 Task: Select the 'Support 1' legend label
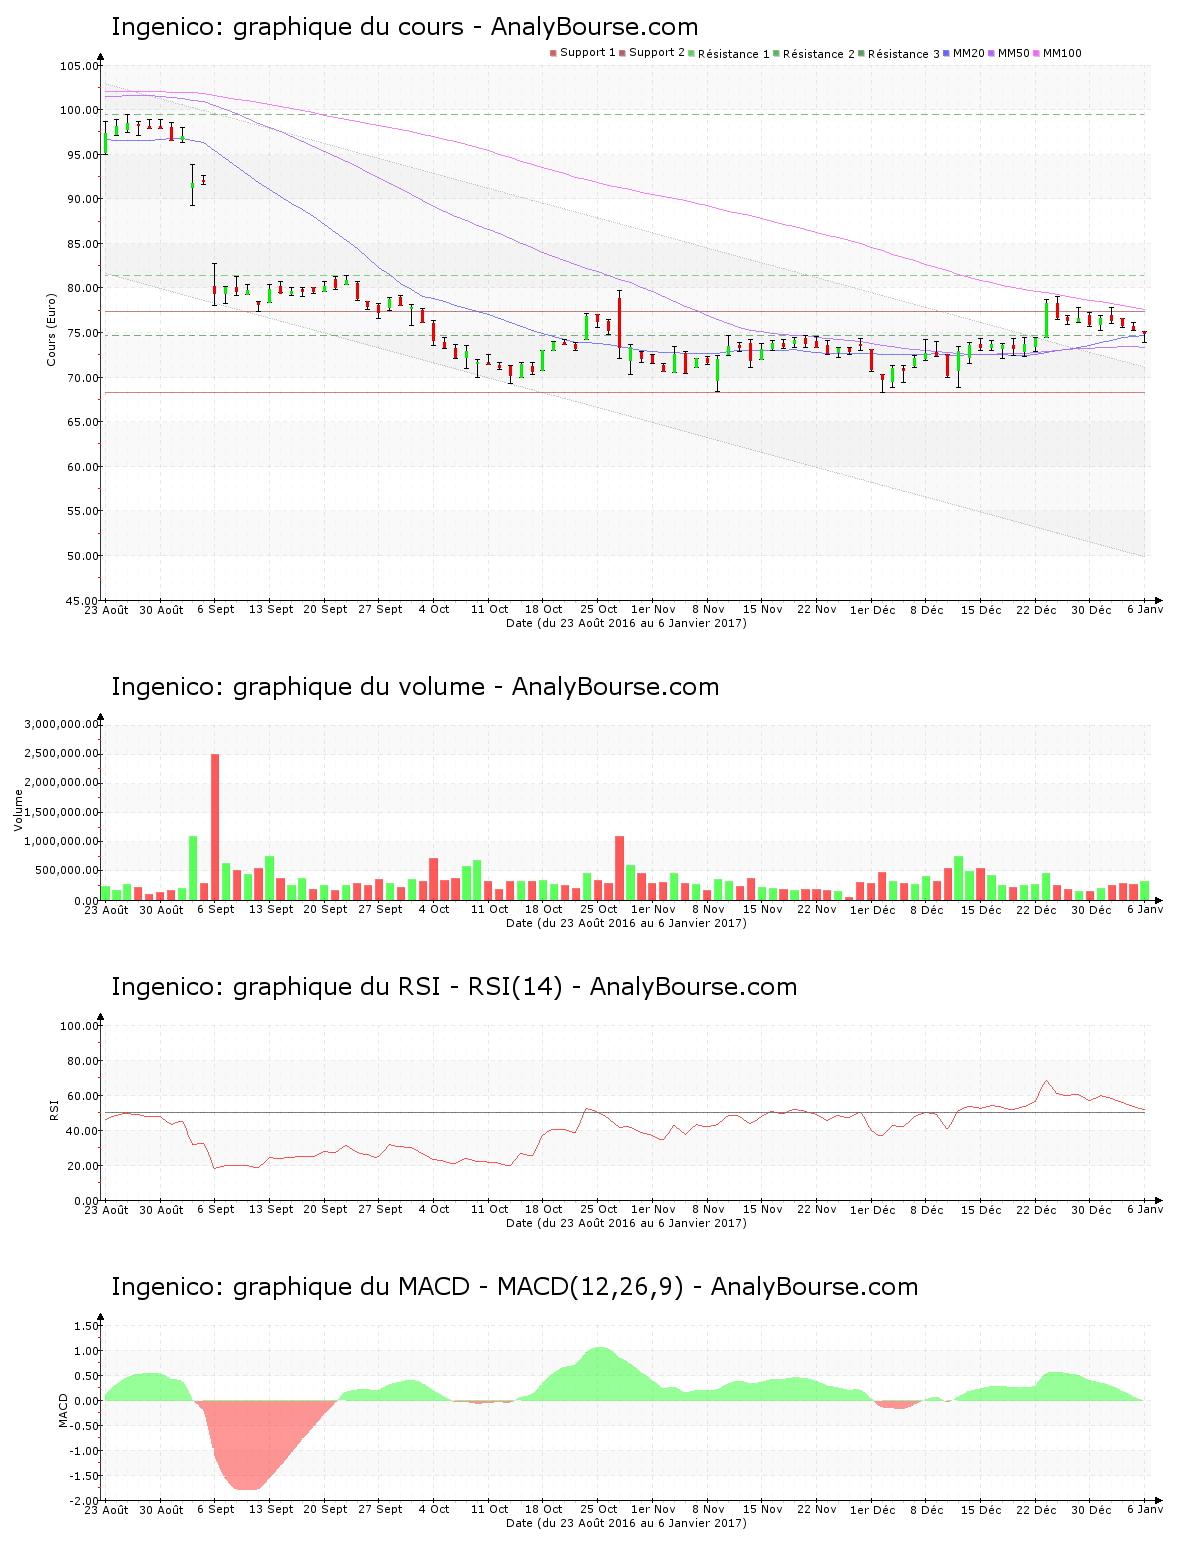point(588,53)
